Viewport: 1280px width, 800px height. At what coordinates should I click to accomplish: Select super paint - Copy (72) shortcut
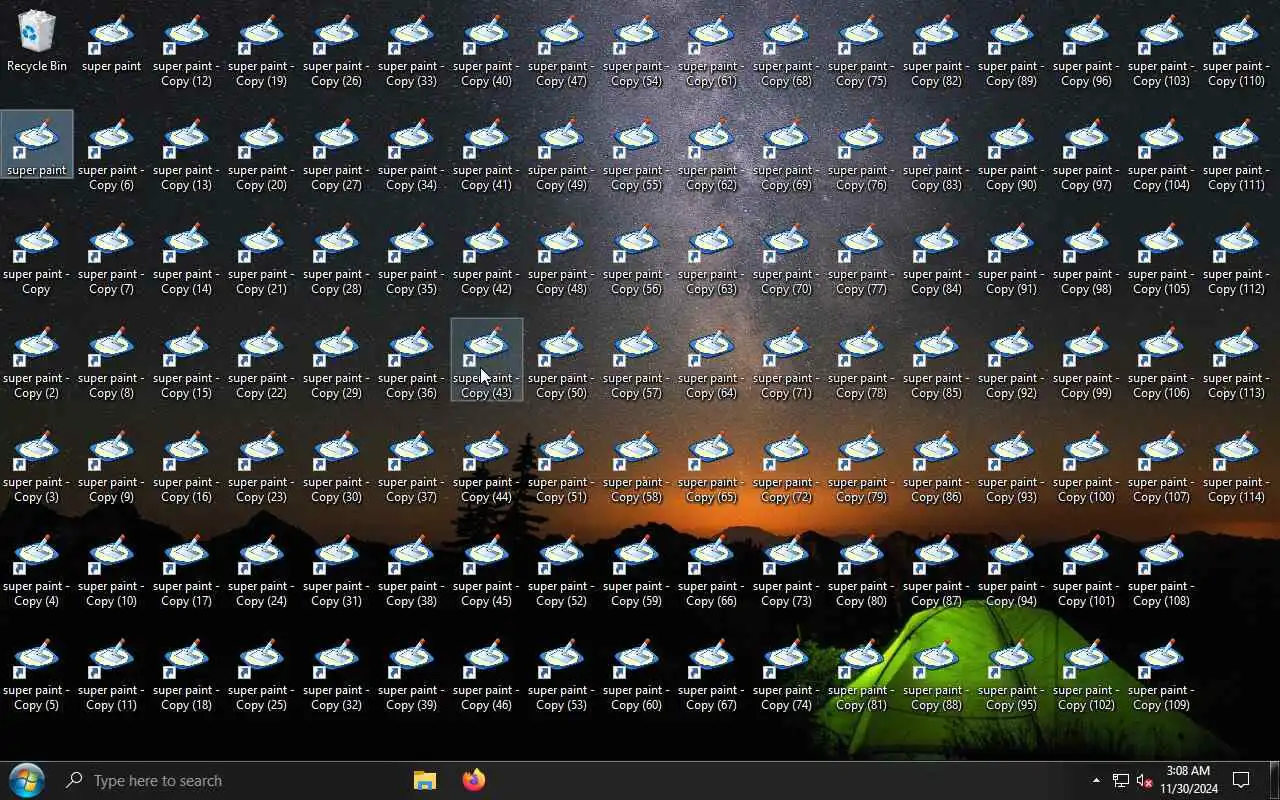pos(787,466)
